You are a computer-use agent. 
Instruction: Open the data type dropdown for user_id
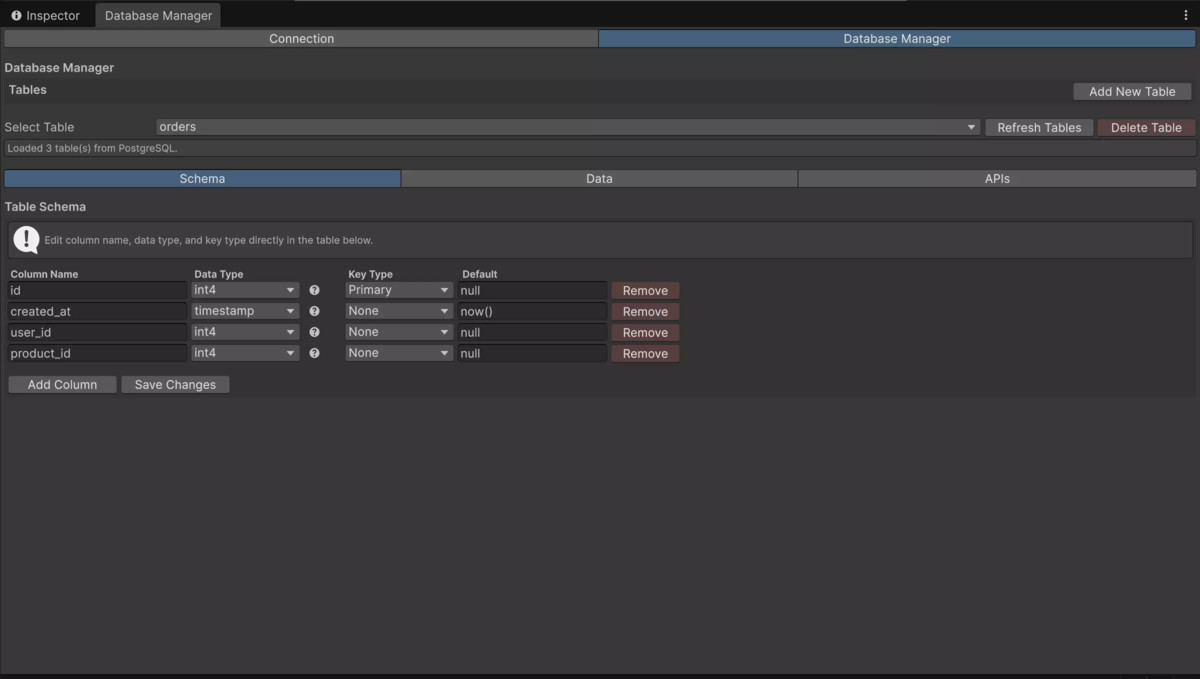tap(245, 332)
